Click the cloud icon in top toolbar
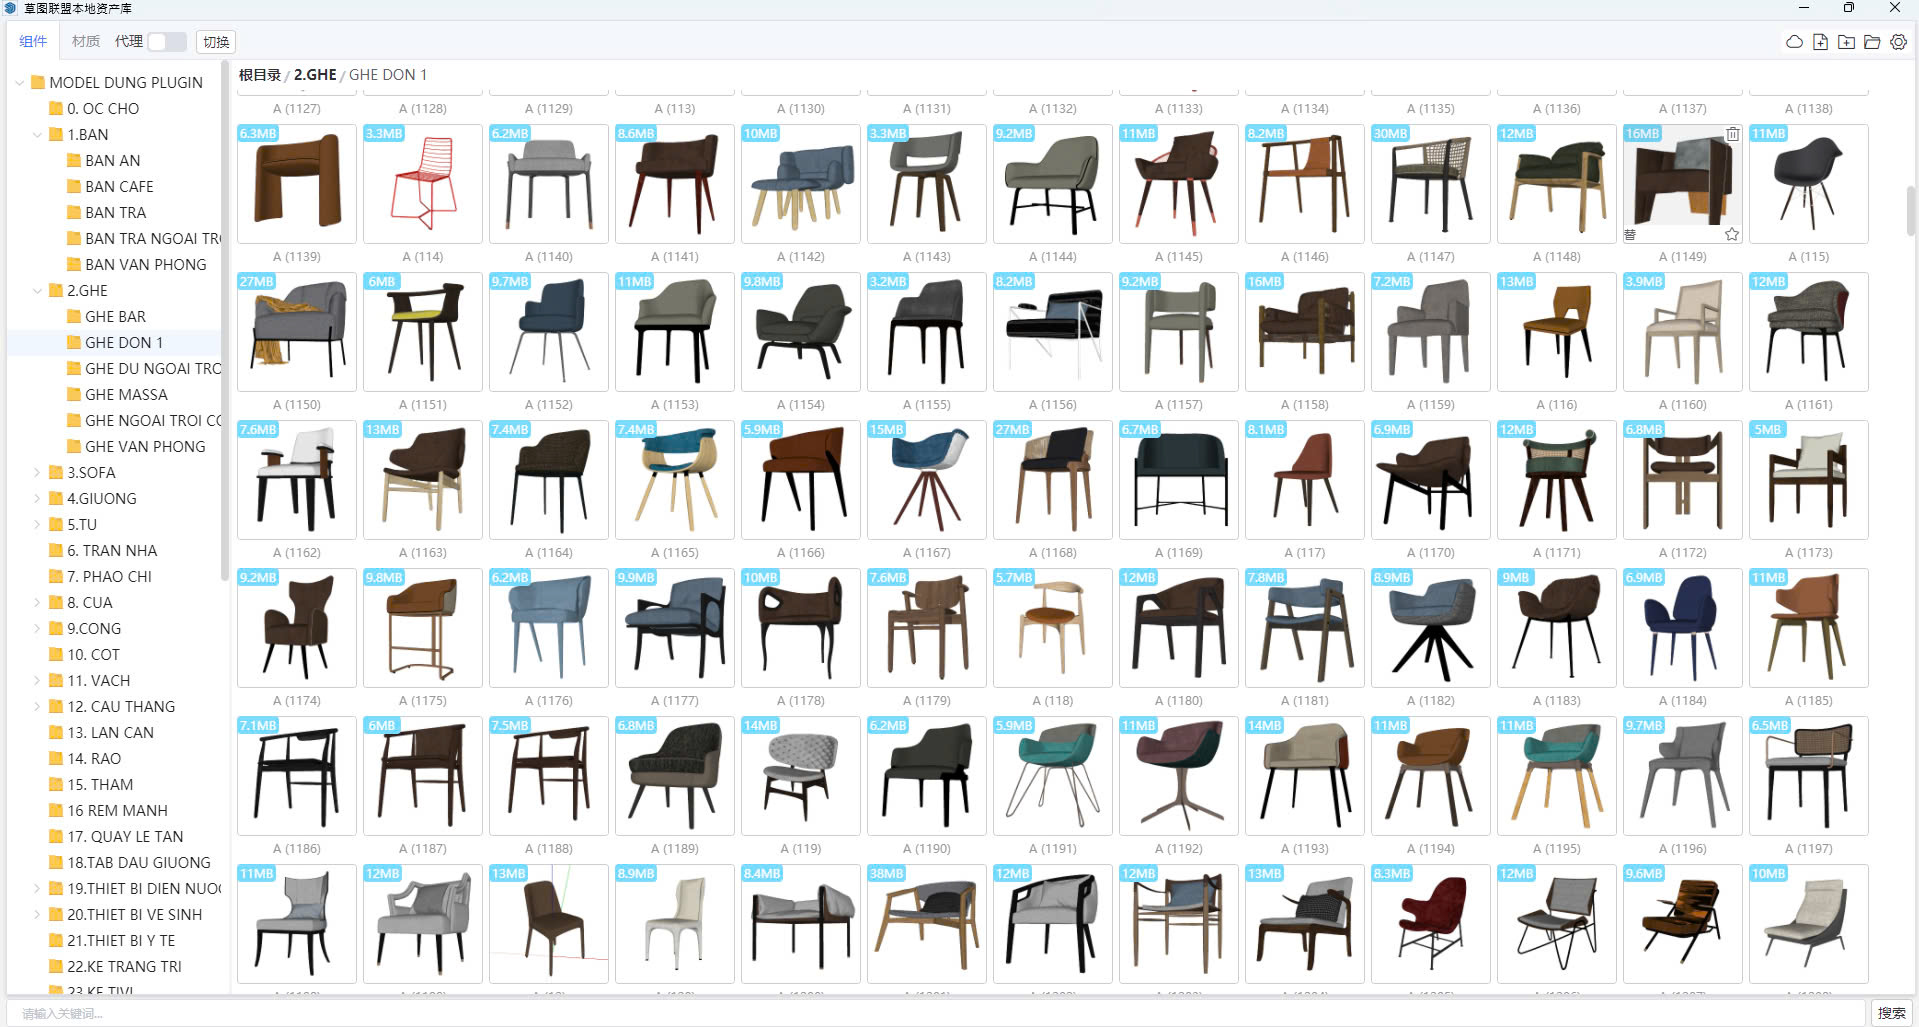This screenshot has width=1919, height=1027. pyautogui.click(x=1794, y=42)
